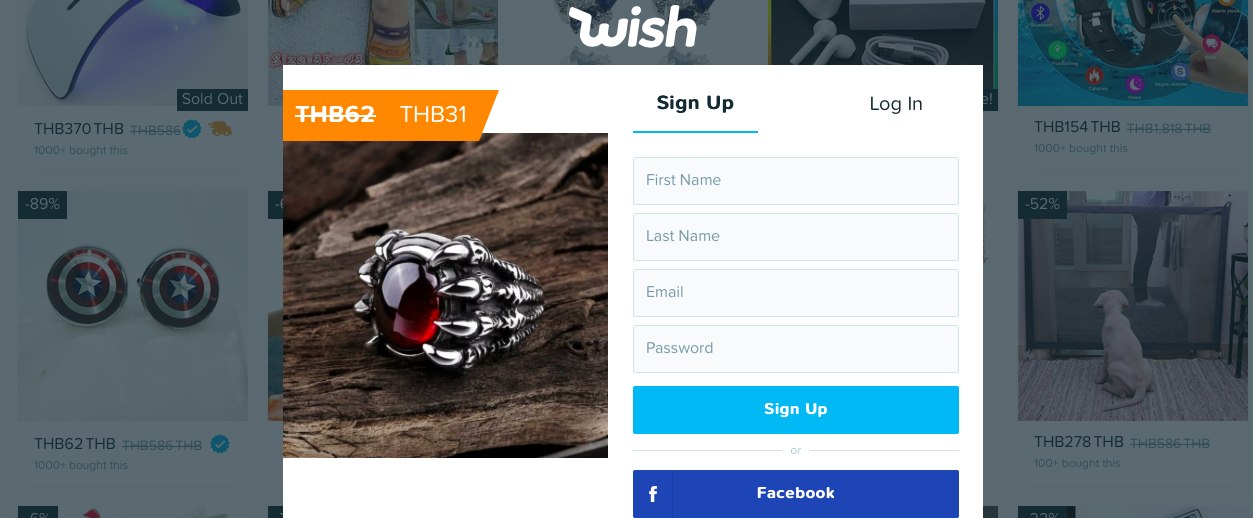The height and width of the screenshot is (518, 1253).
Task: Switch to the Log In tab
Action: [896, 104]
